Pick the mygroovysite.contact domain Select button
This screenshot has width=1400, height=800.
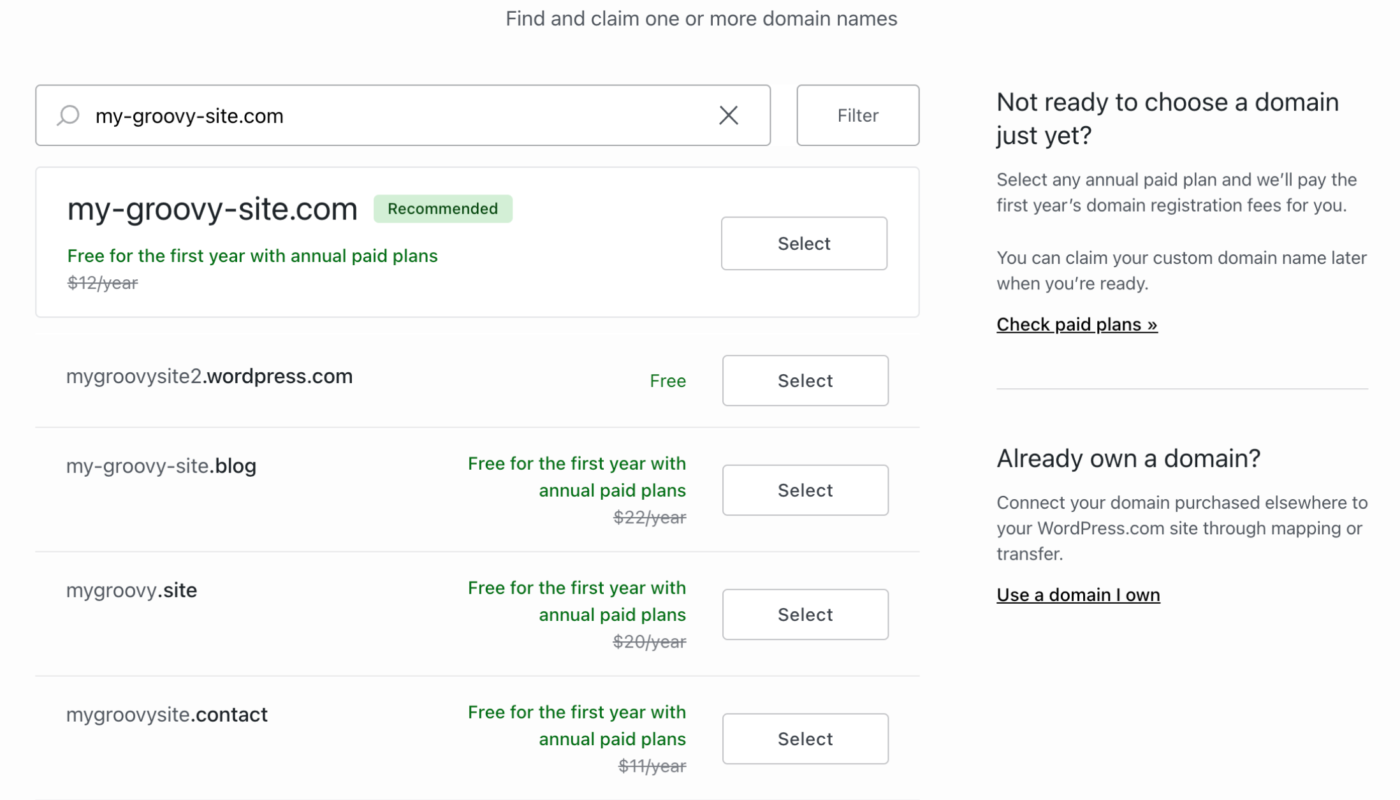(x=804, y=739)
